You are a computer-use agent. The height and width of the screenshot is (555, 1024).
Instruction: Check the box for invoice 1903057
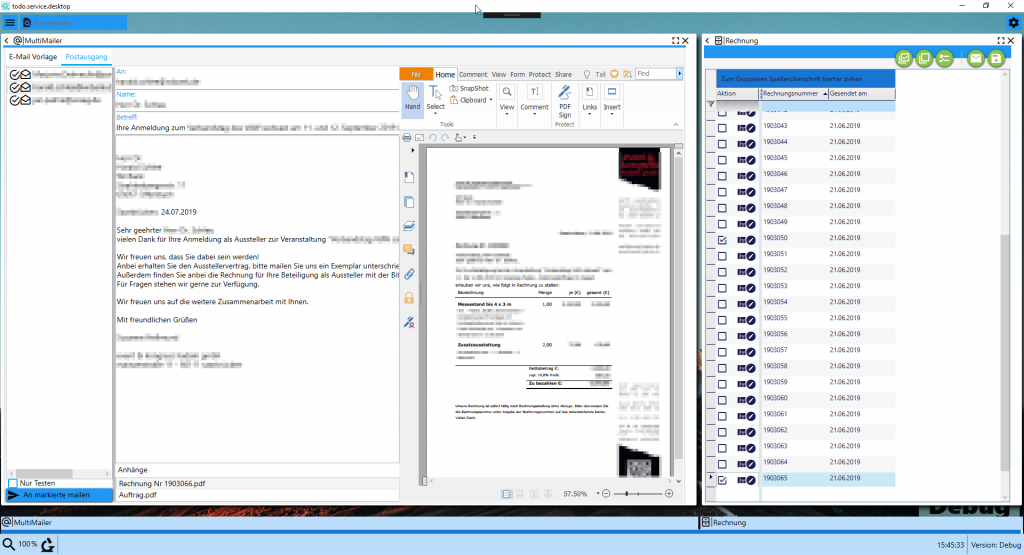point(722,352)
